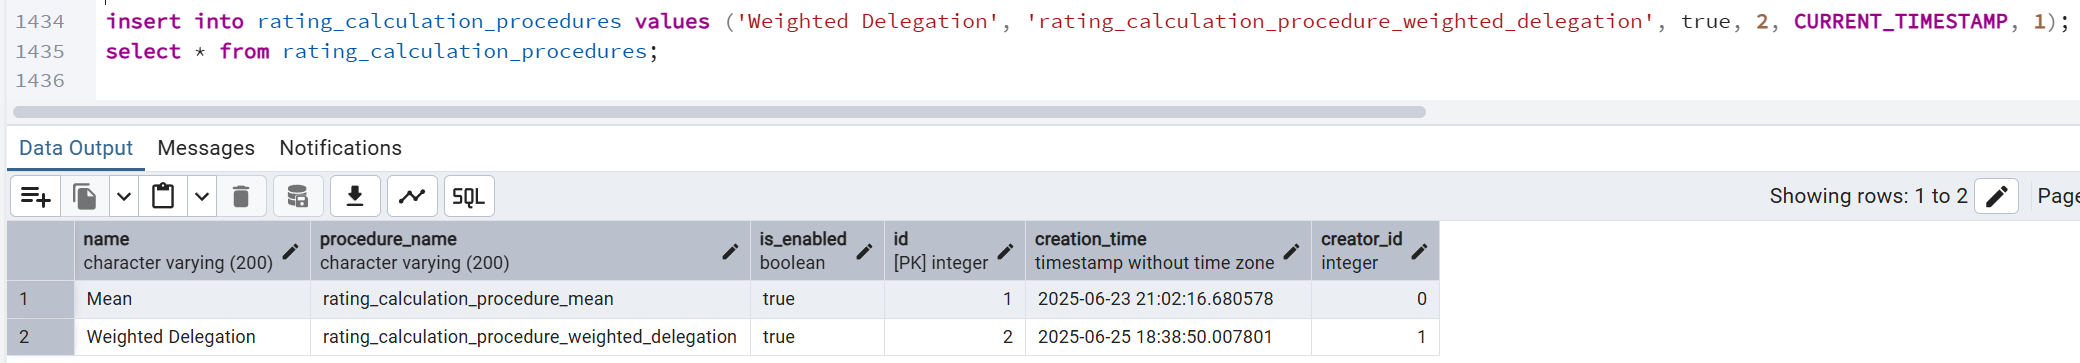Click the Delete row trash icon

click(x=241, y=196)
